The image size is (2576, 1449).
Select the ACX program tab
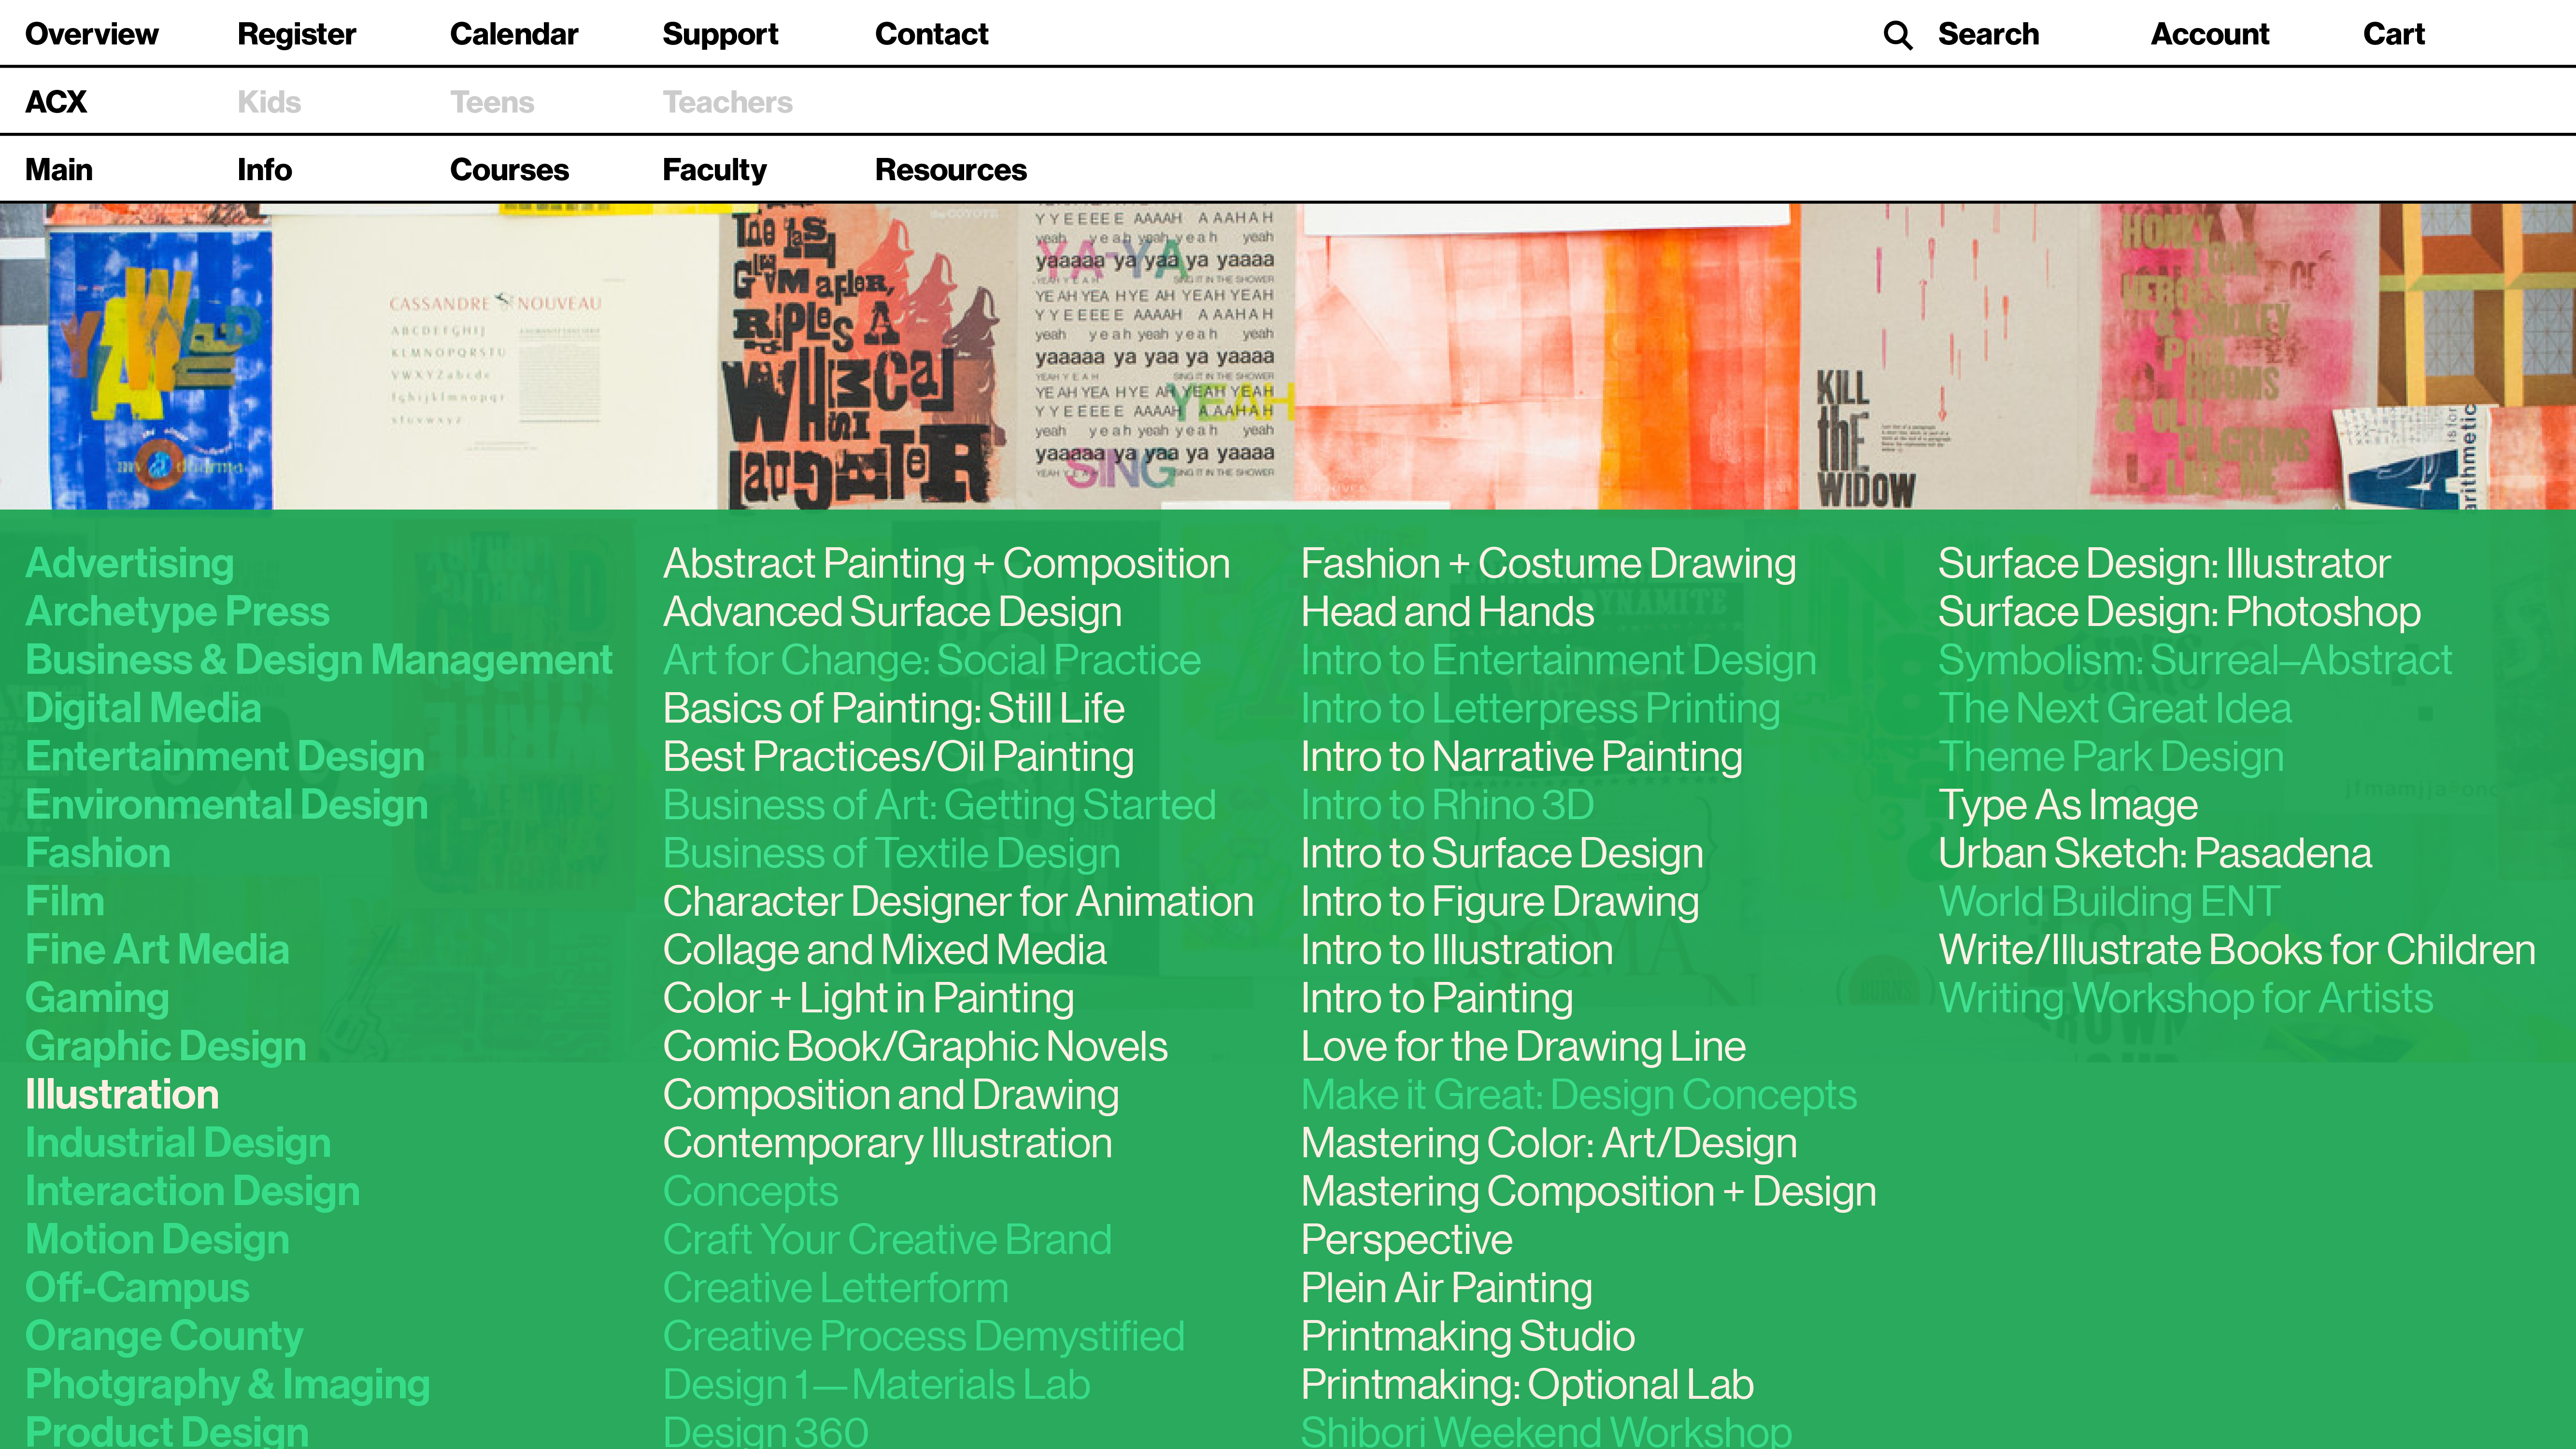pyautogui.click(x=56, y=102)
